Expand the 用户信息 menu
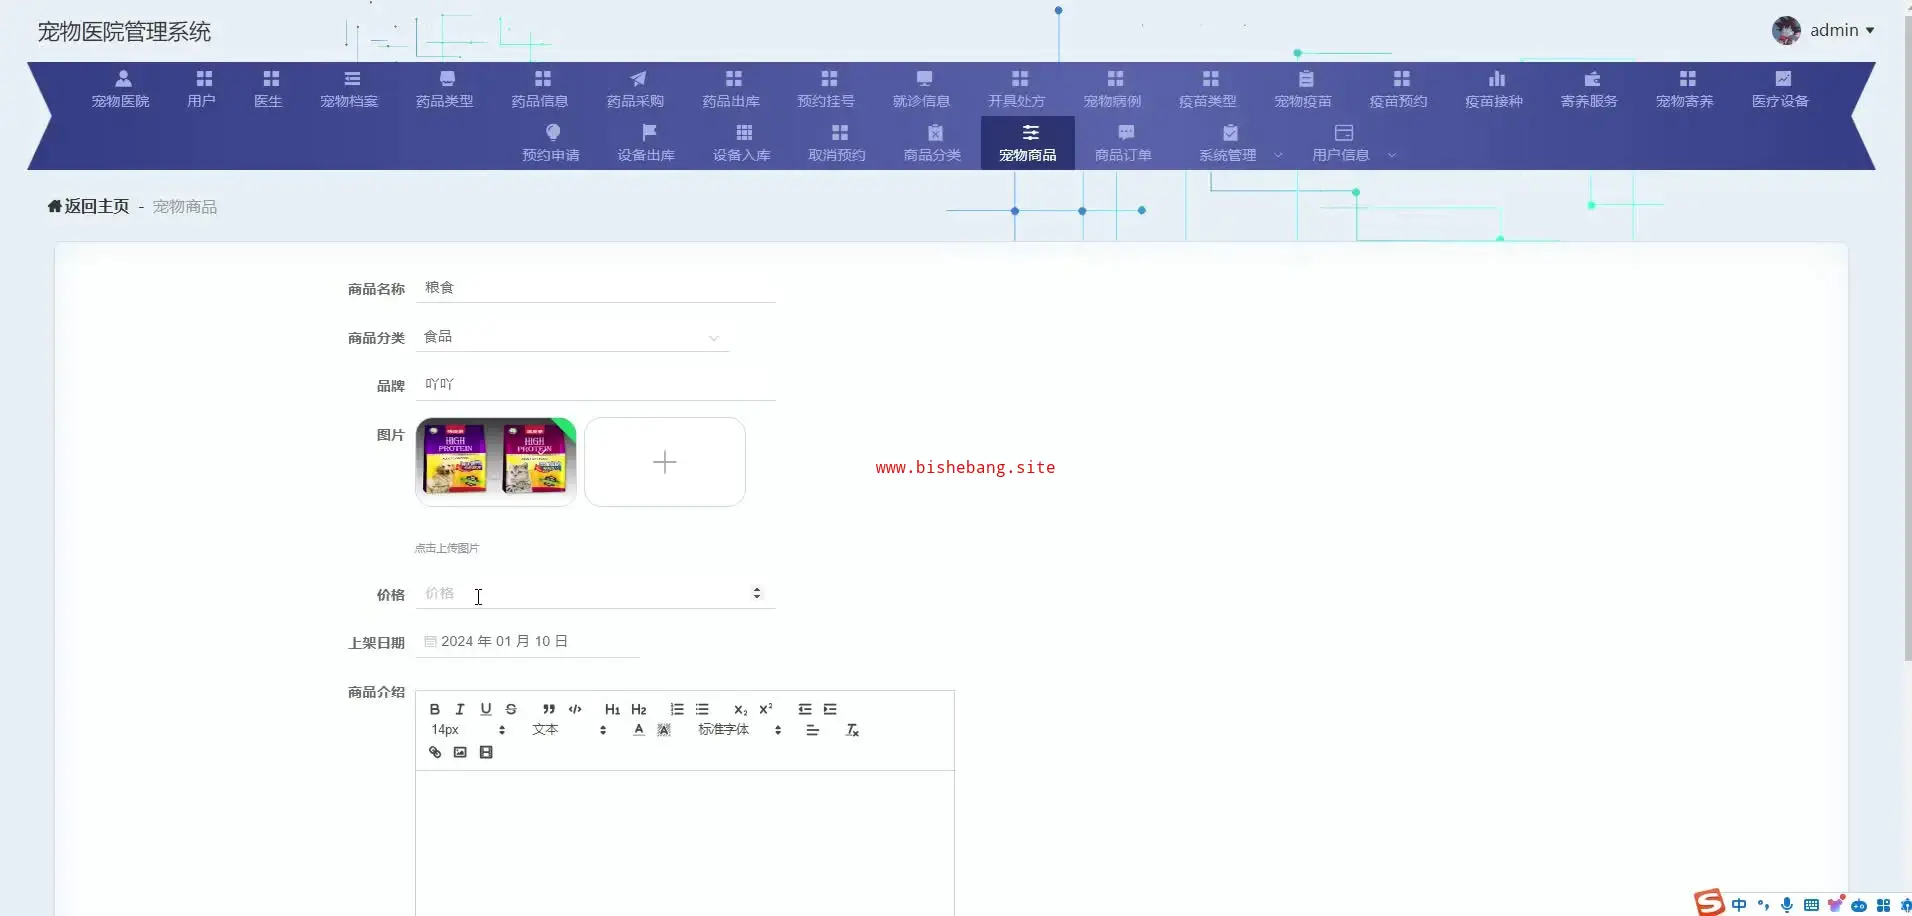Viewport: 1912px width, 916px height. click(x=1352, y=143)
